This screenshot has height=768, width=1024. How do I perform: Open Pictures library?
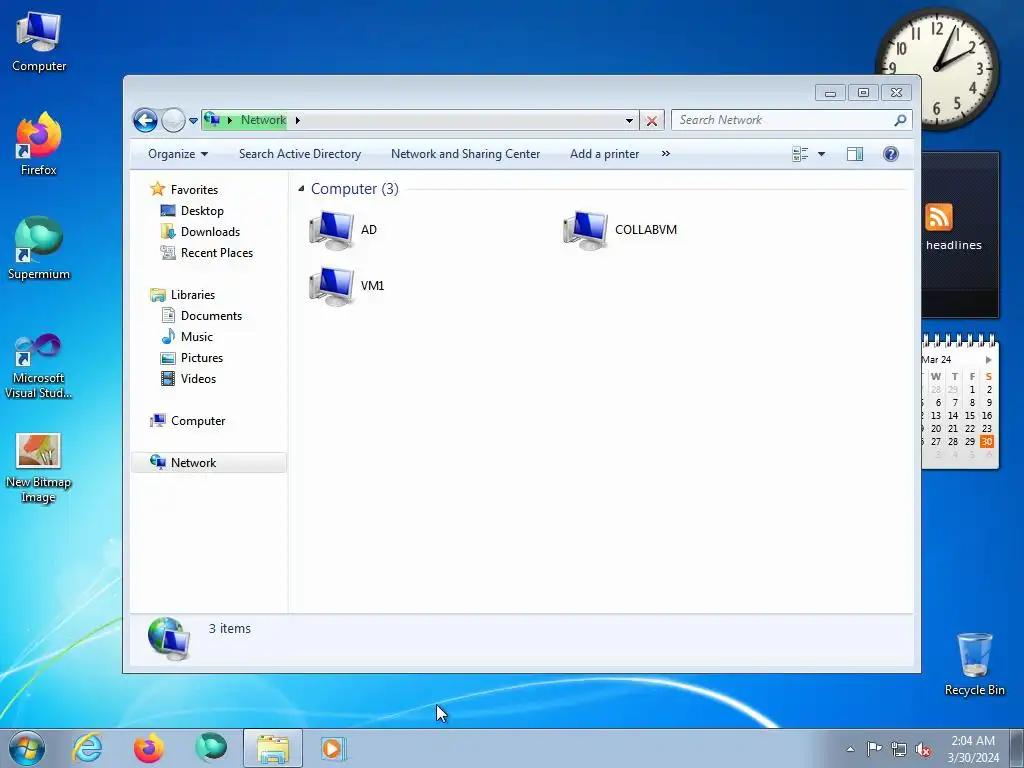pos(202,358)
